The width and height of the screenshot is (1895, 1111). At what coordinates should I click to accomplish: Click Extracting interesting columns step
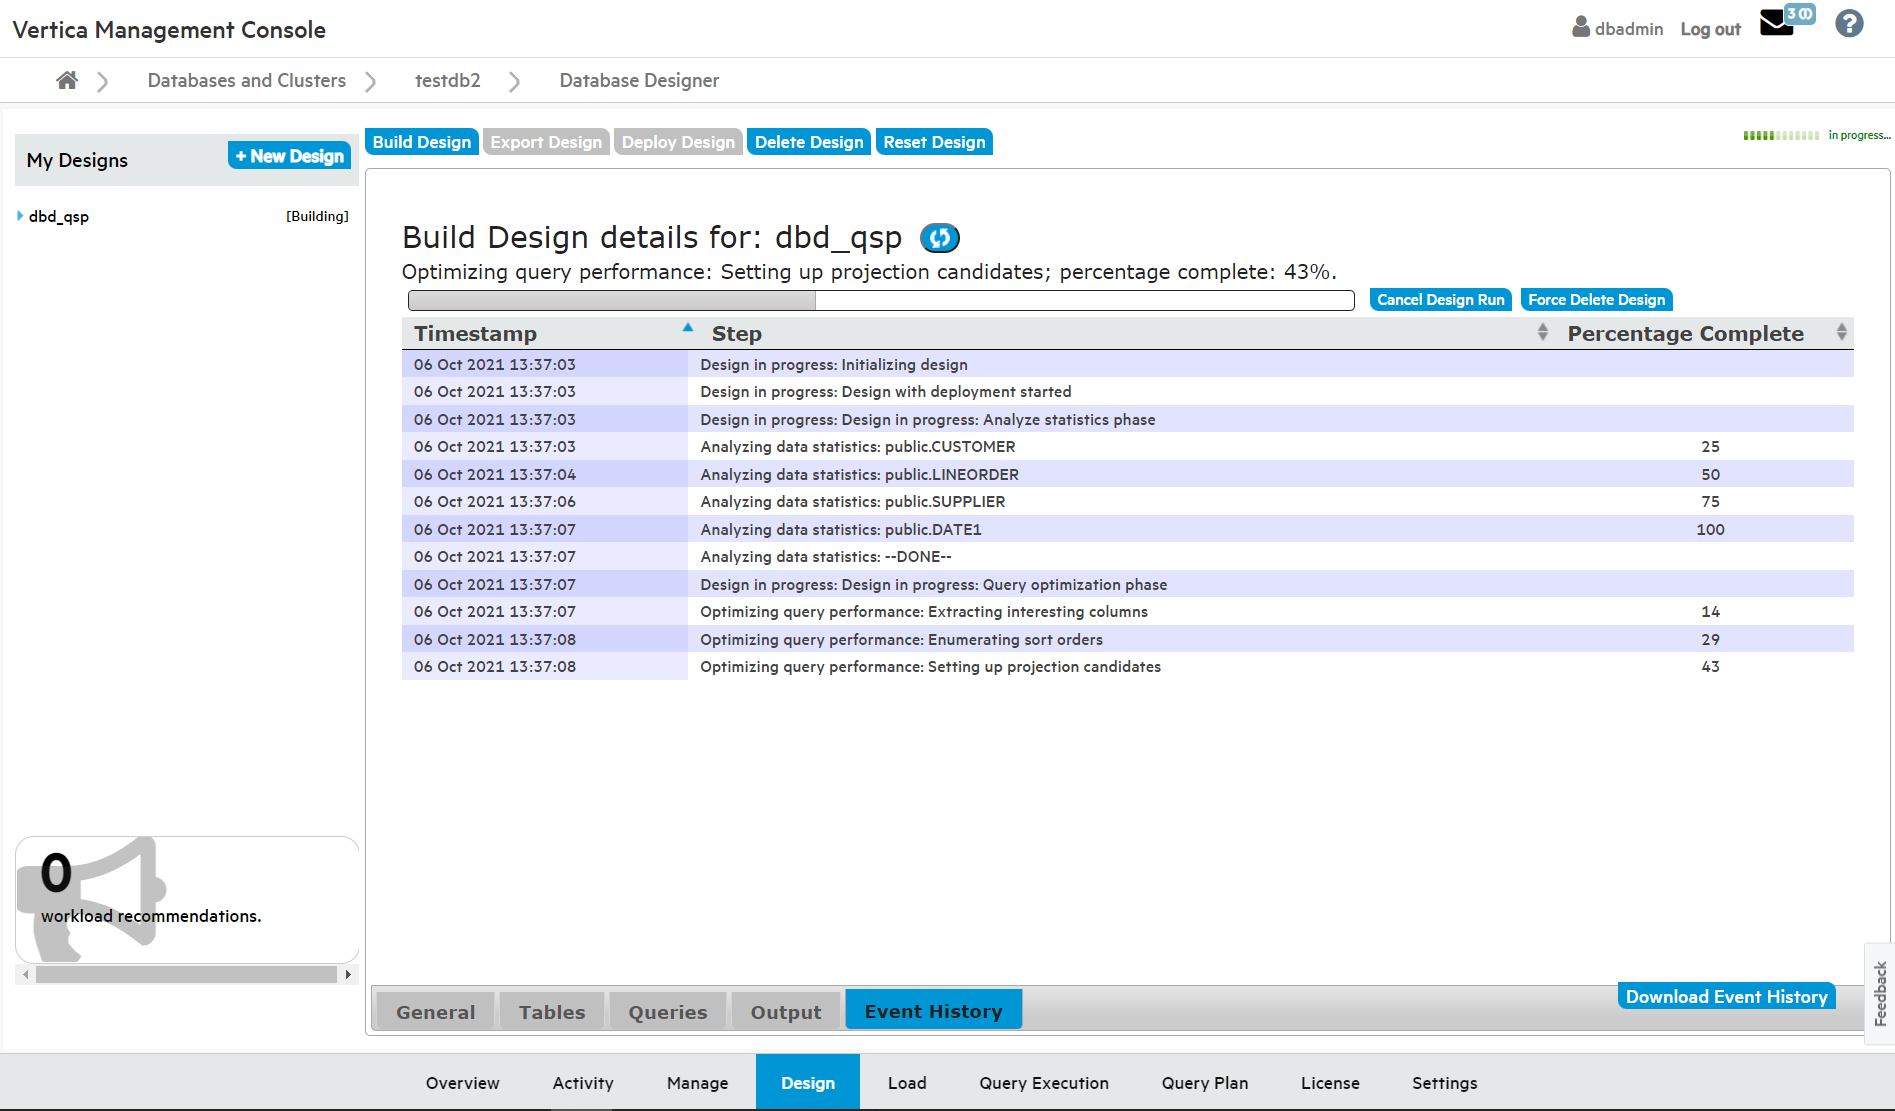(1128, 612)
